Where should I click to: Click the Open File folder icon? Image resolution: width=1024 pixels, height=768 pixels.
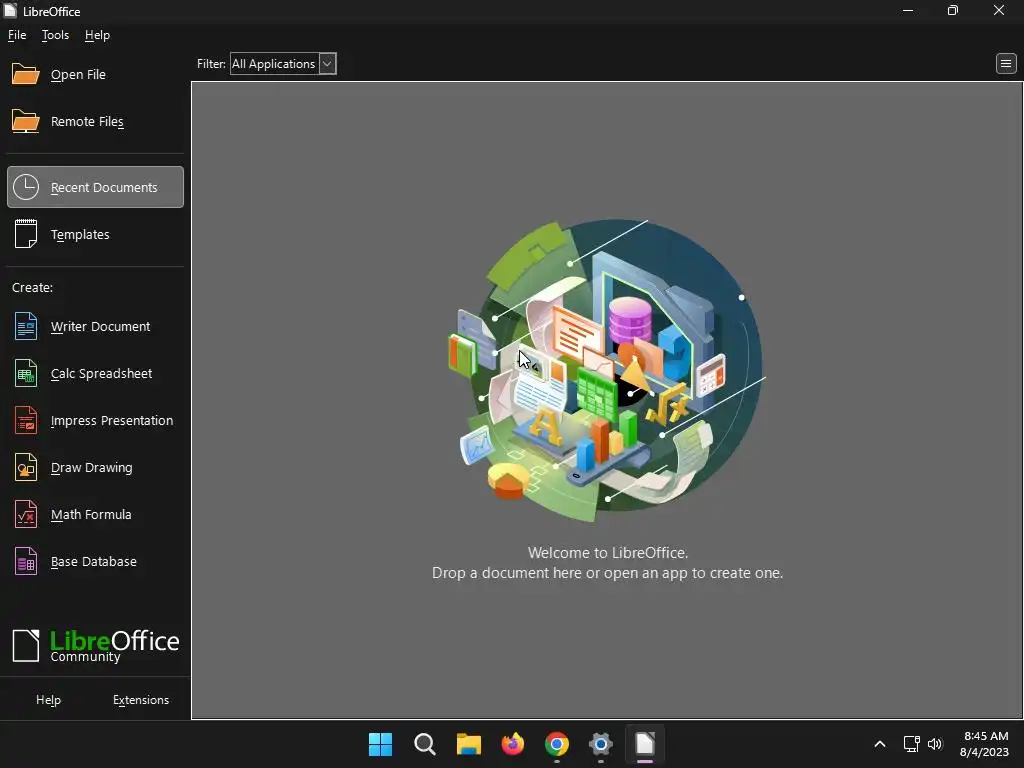pyautogui.click(x=25, y=74)
